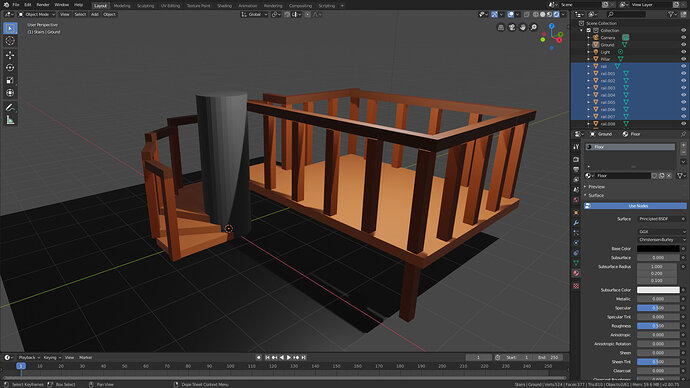Open the Keying dropdown in timeline
Screen dimensions: 690x388
[52, 358]
